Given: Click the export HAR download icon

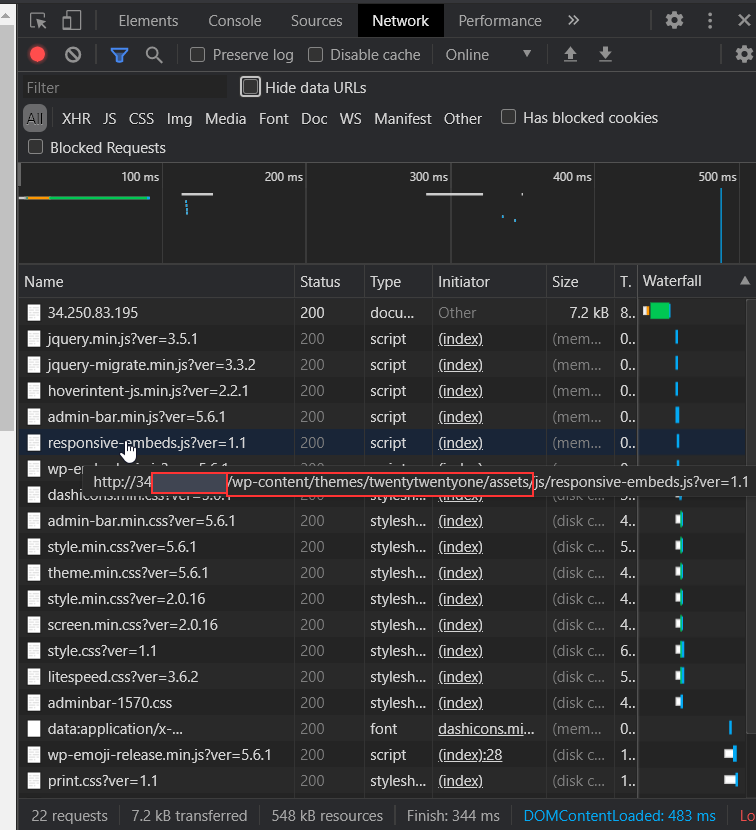Looking at the screenshot, I should click(x=605, y=55).
